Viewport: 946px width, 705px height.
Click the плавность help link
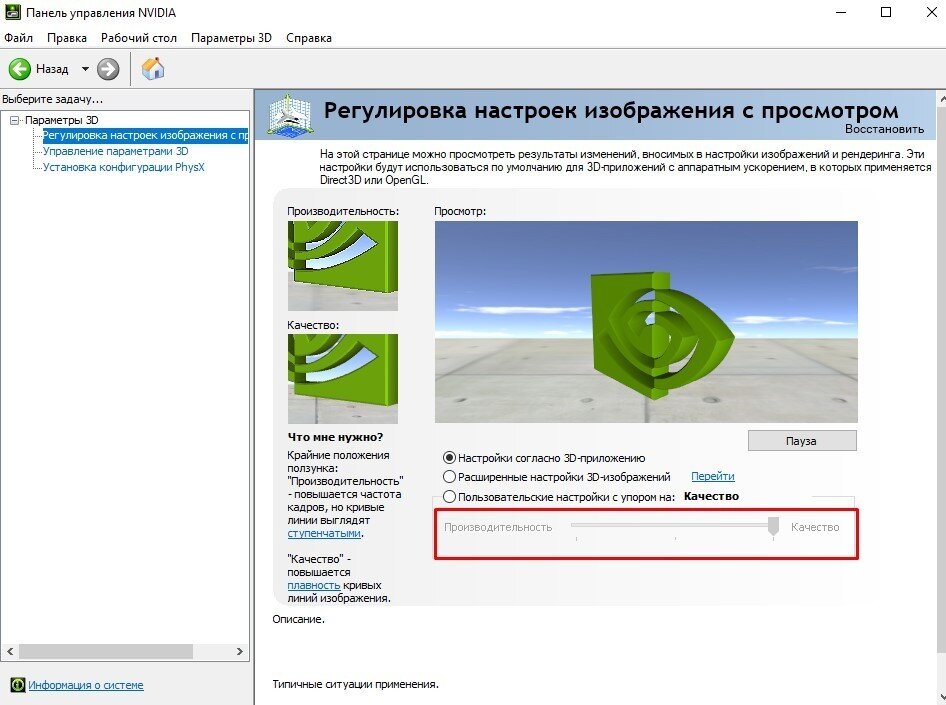314,585
